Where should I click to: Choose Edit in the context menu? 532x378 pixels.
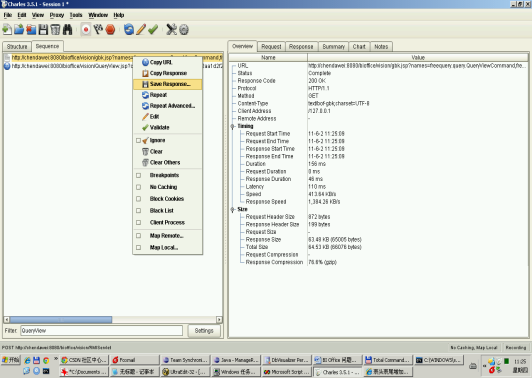168,117
